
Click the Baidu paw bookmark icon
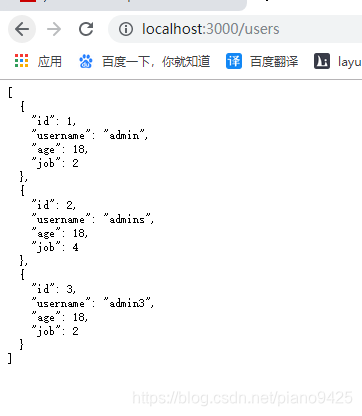pyautogui.click(x=86, y=61)
